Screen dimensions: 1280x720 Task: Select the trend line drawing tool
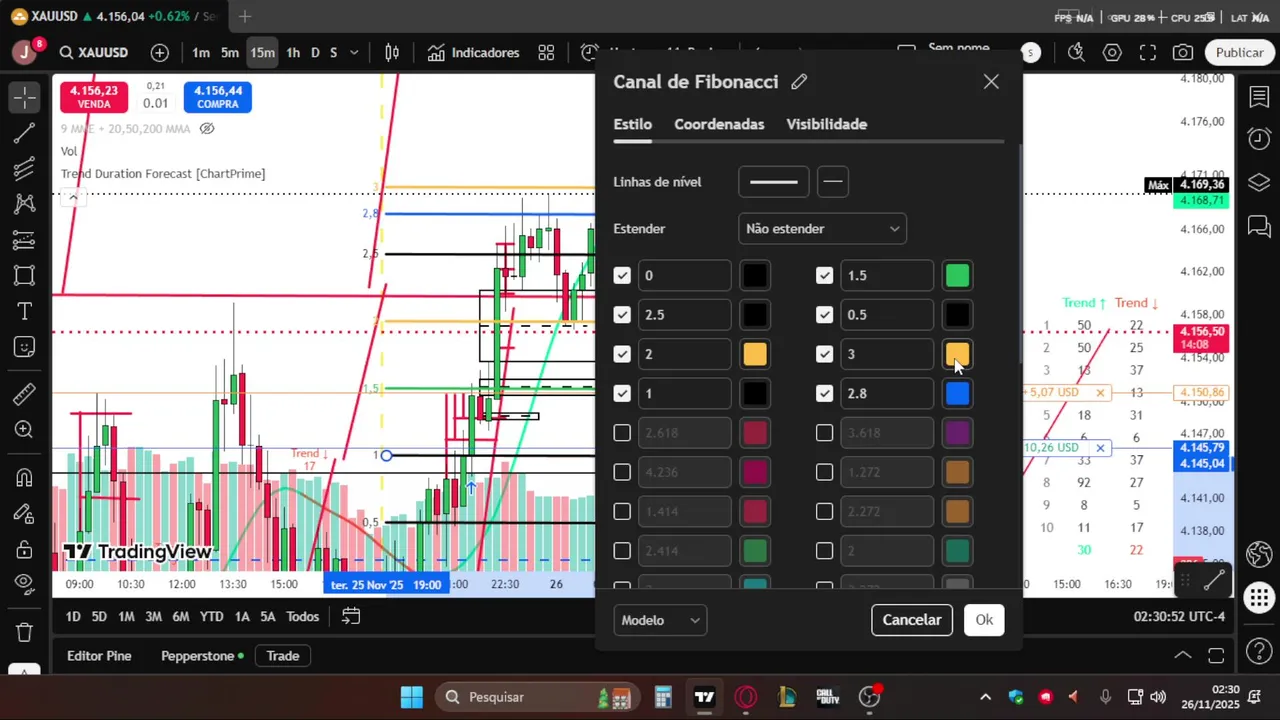(24, 133)
